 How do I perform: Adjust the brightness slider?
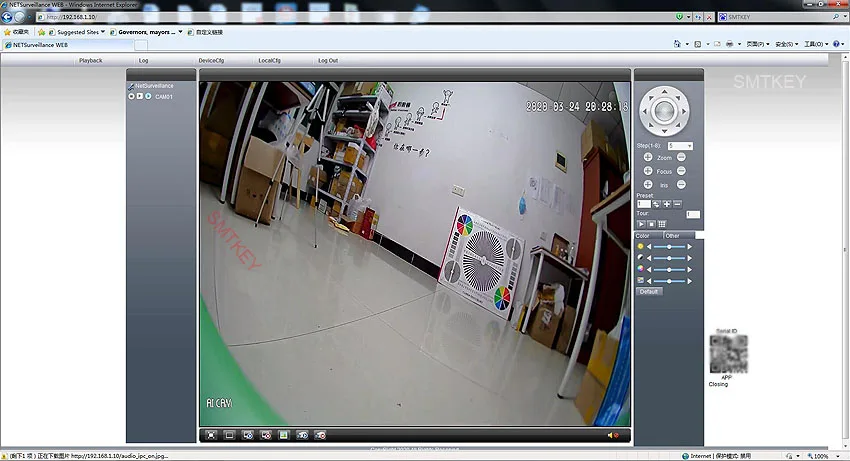669,247
